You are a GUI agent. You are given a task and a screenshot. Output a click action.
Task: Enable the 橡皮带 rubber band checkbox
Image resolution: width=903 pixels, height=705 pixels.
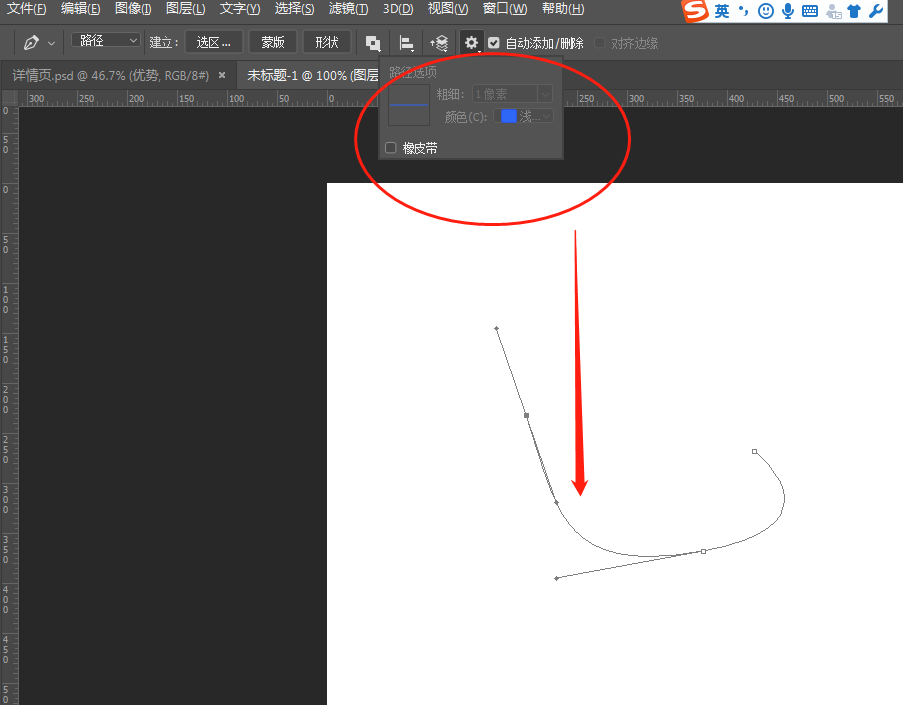click(391, 148)
